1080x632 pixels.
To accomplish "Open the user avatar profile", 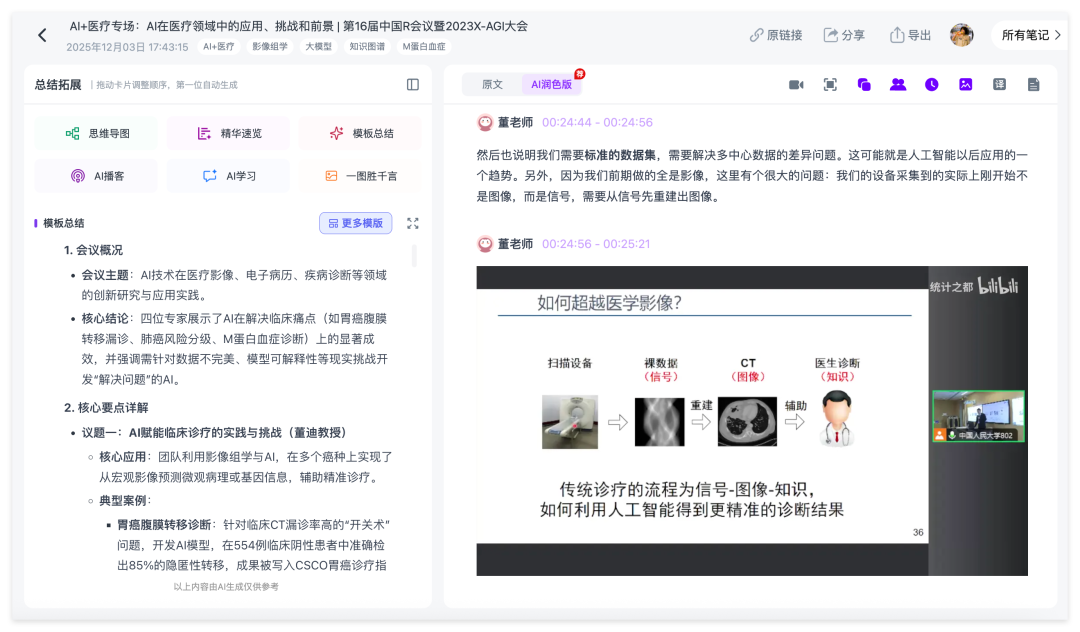I will pyautogui.click(x=962, y=34).
